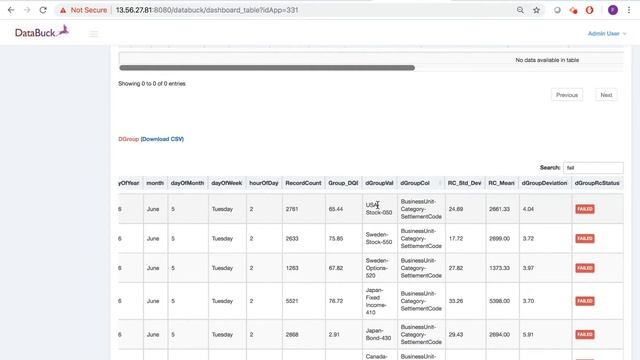Viewport: 640px width, 360px height.
Task: Sort by the RC_Mean column header
Action: [501, 183]
